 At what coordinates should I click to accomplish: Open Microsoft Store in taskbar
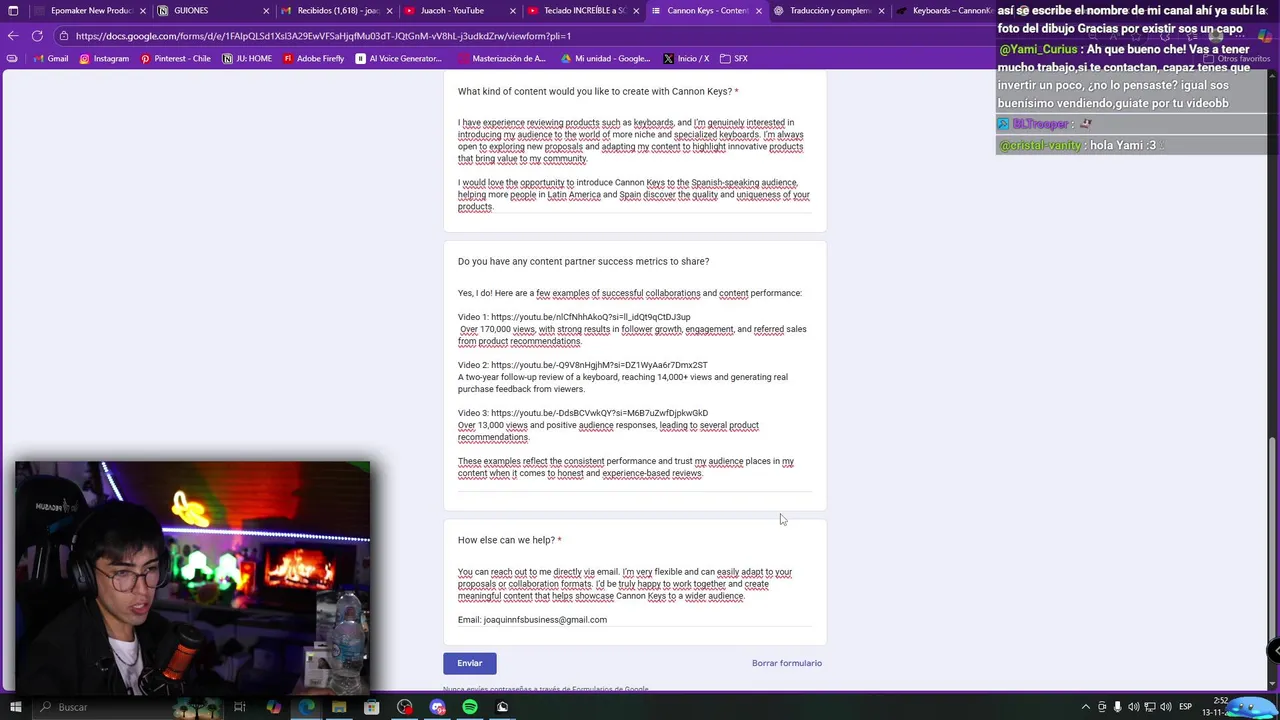[x=372, y=707]
